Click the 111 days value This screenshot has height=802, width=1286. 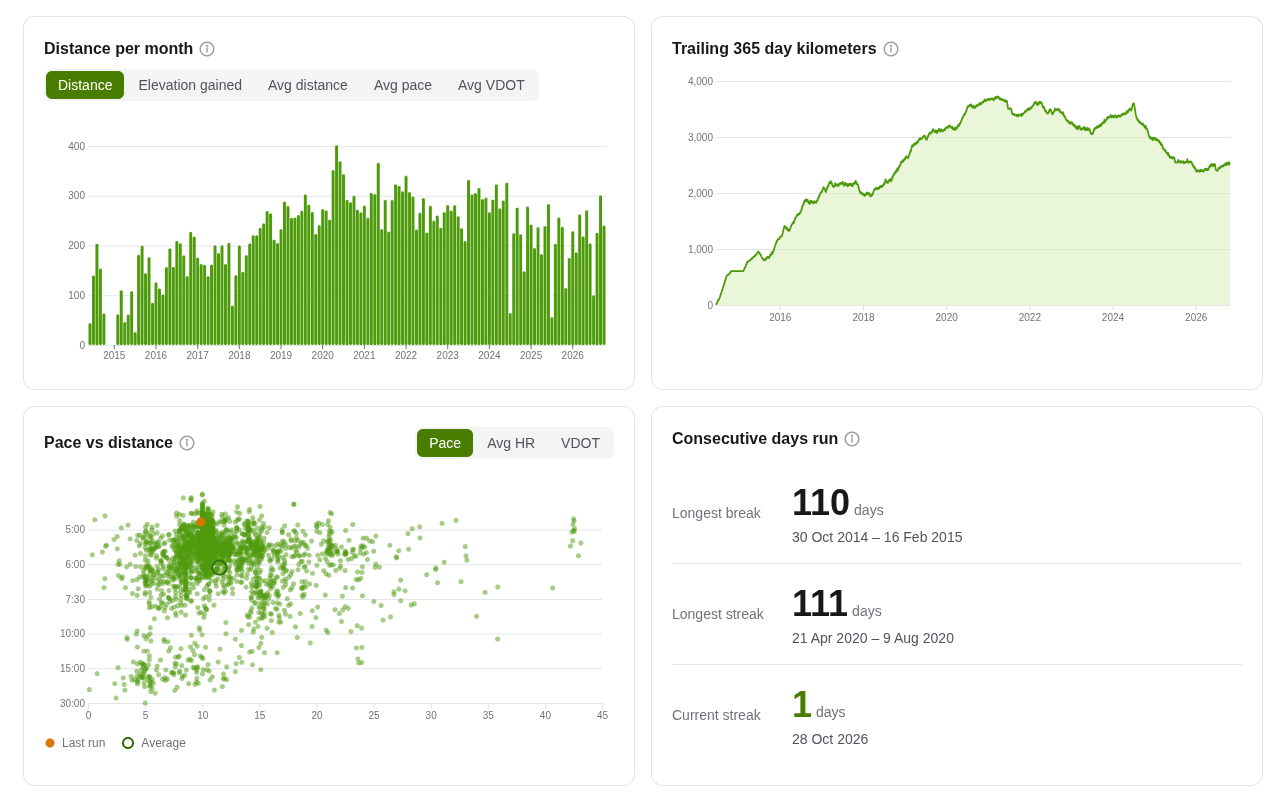[837, 604]
